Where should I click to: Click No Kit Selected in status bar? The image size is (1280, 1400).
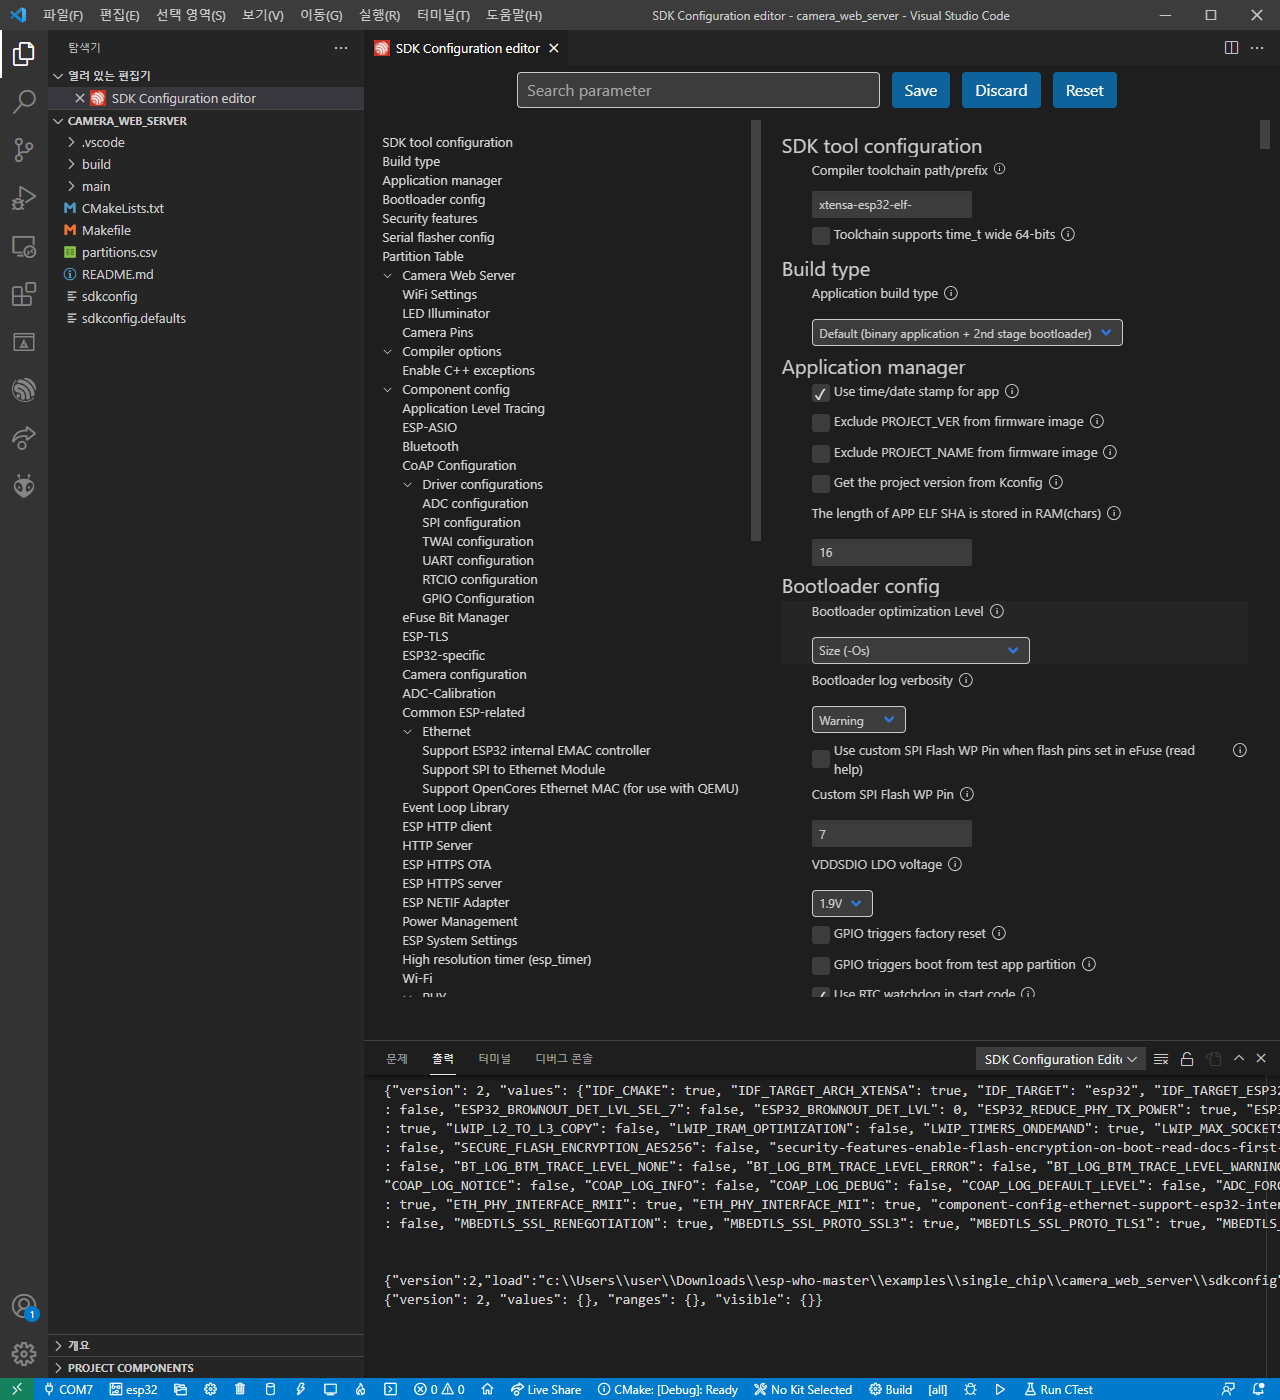[803, 1389]
